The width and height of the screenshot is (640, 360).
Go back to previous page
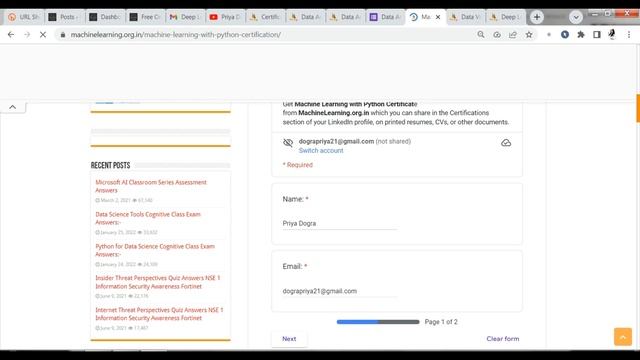point(11,35)
